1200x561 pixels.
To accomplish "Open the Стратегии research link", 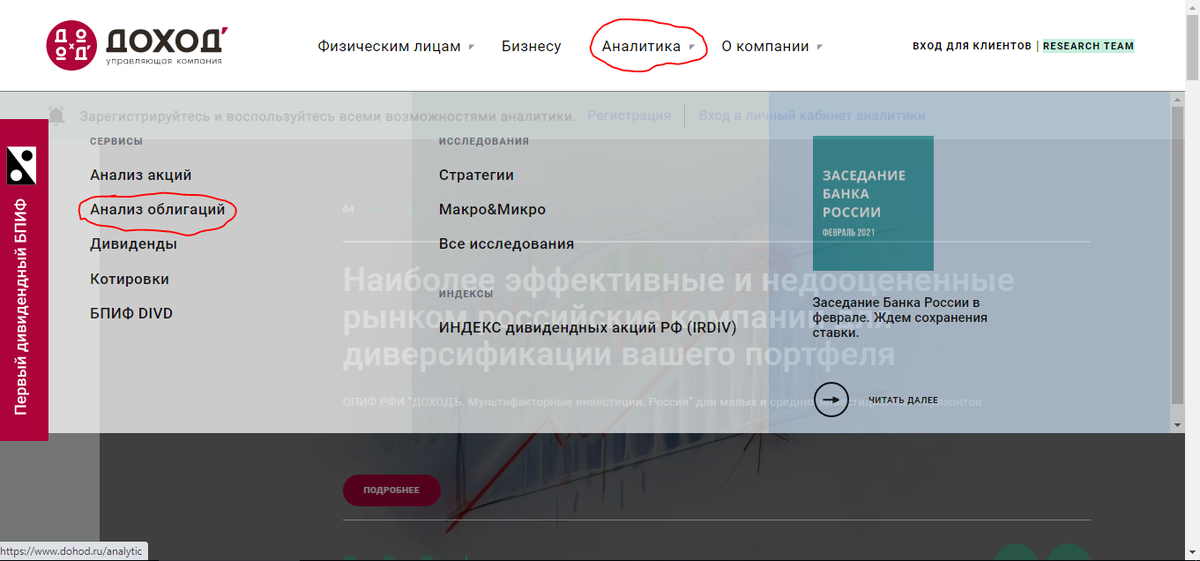I will click(476, 175).
